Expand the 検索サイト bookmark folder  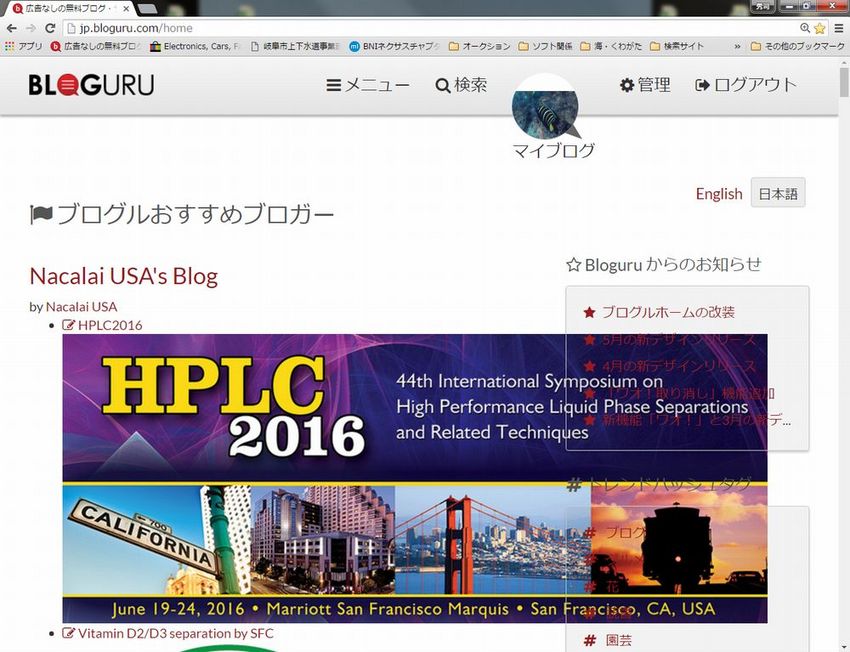[x=677, y=47]
